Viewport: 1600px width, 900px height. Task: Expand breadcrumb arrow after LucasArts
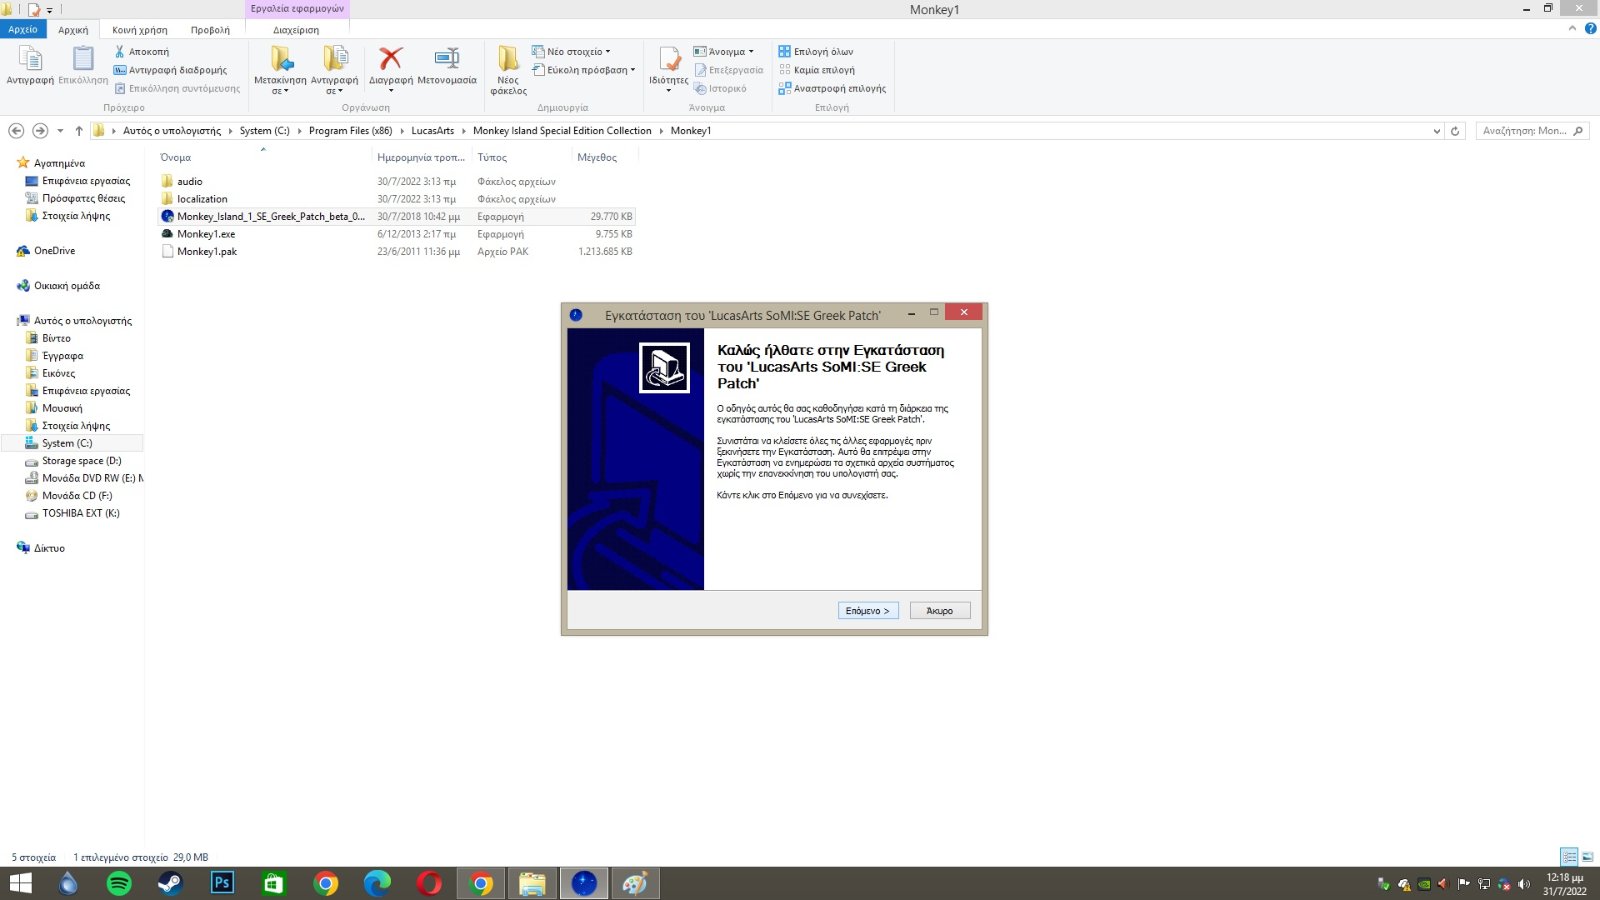pyautogui.click(x=463, y=131)
